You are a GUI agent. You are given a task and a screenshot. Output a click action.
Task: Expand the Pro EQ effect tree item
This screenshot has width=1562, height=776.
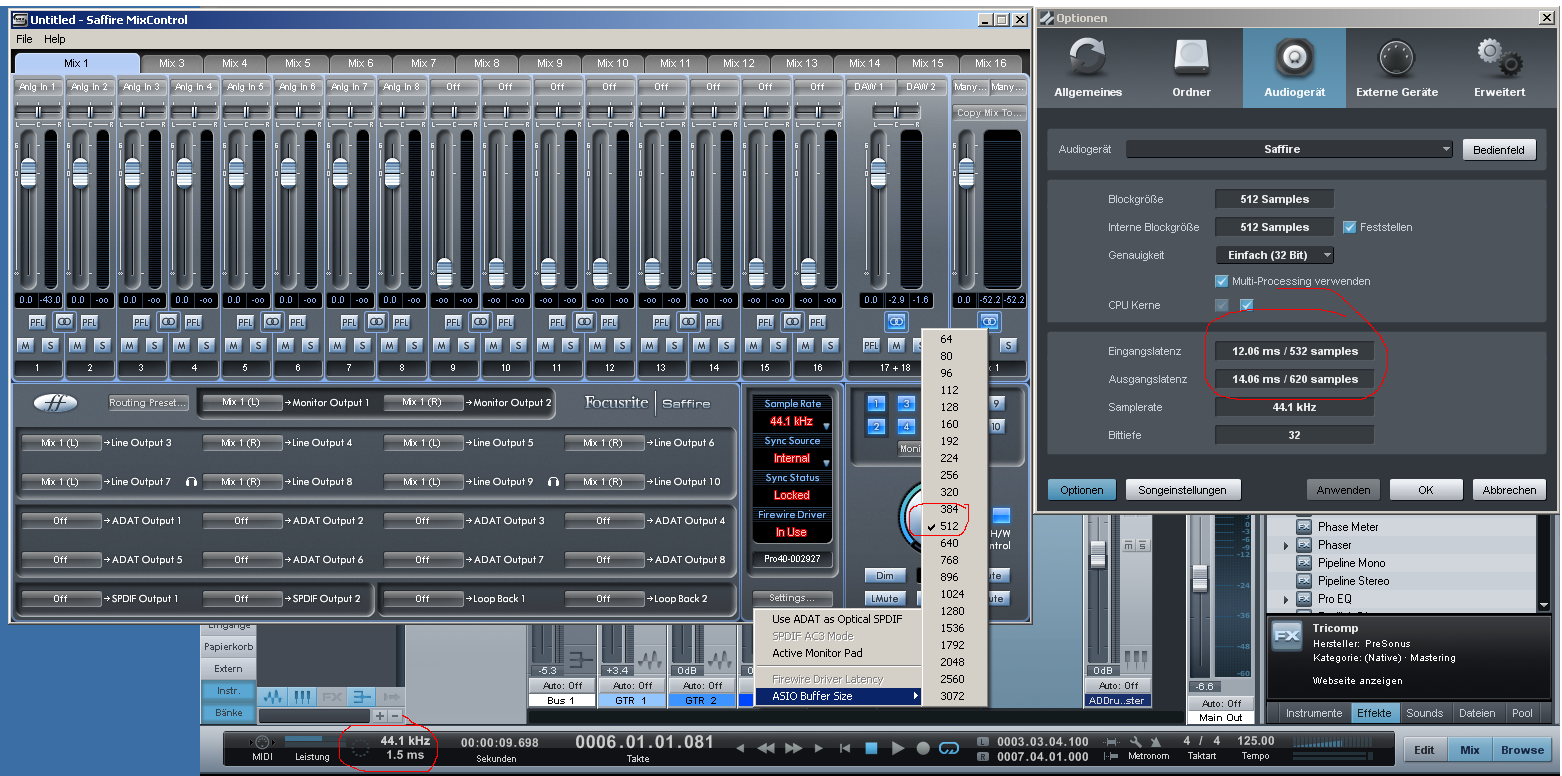[1286, 600]
